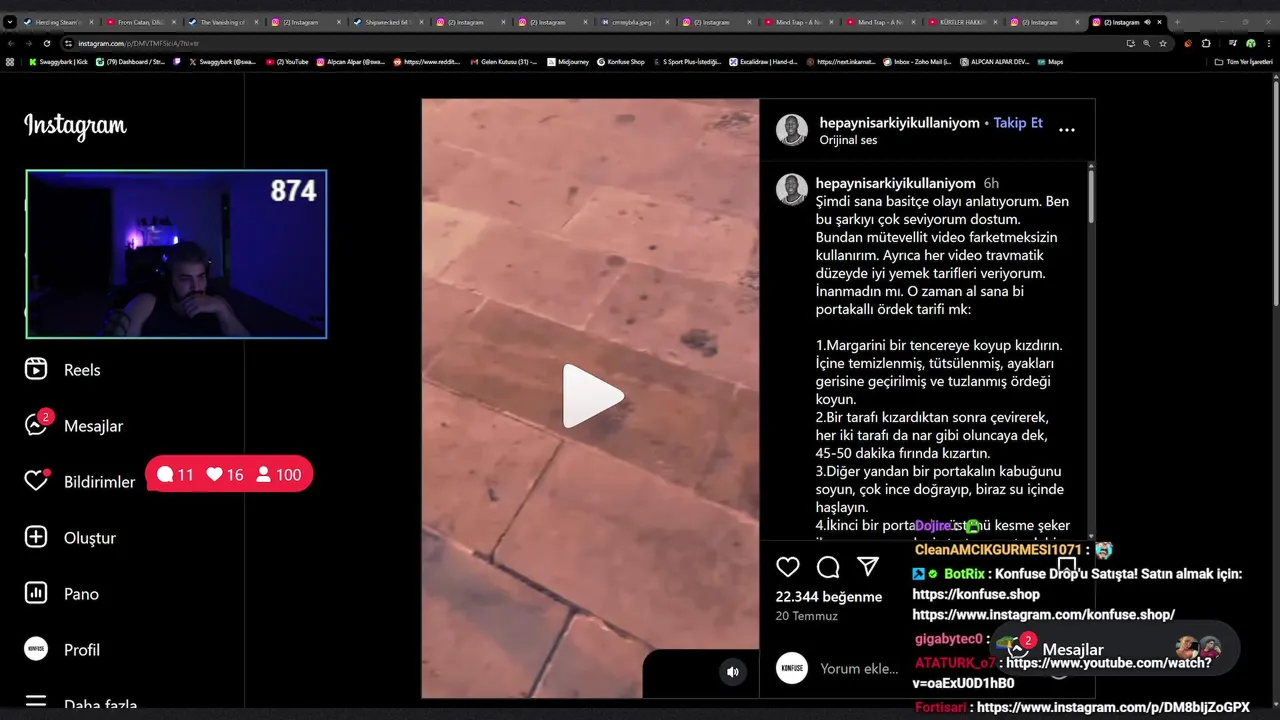Viewport: 1280px width, 720px height.
Task: Open the Gelen Kutusu Gmail bookmark
Action: tap(504, 62)
